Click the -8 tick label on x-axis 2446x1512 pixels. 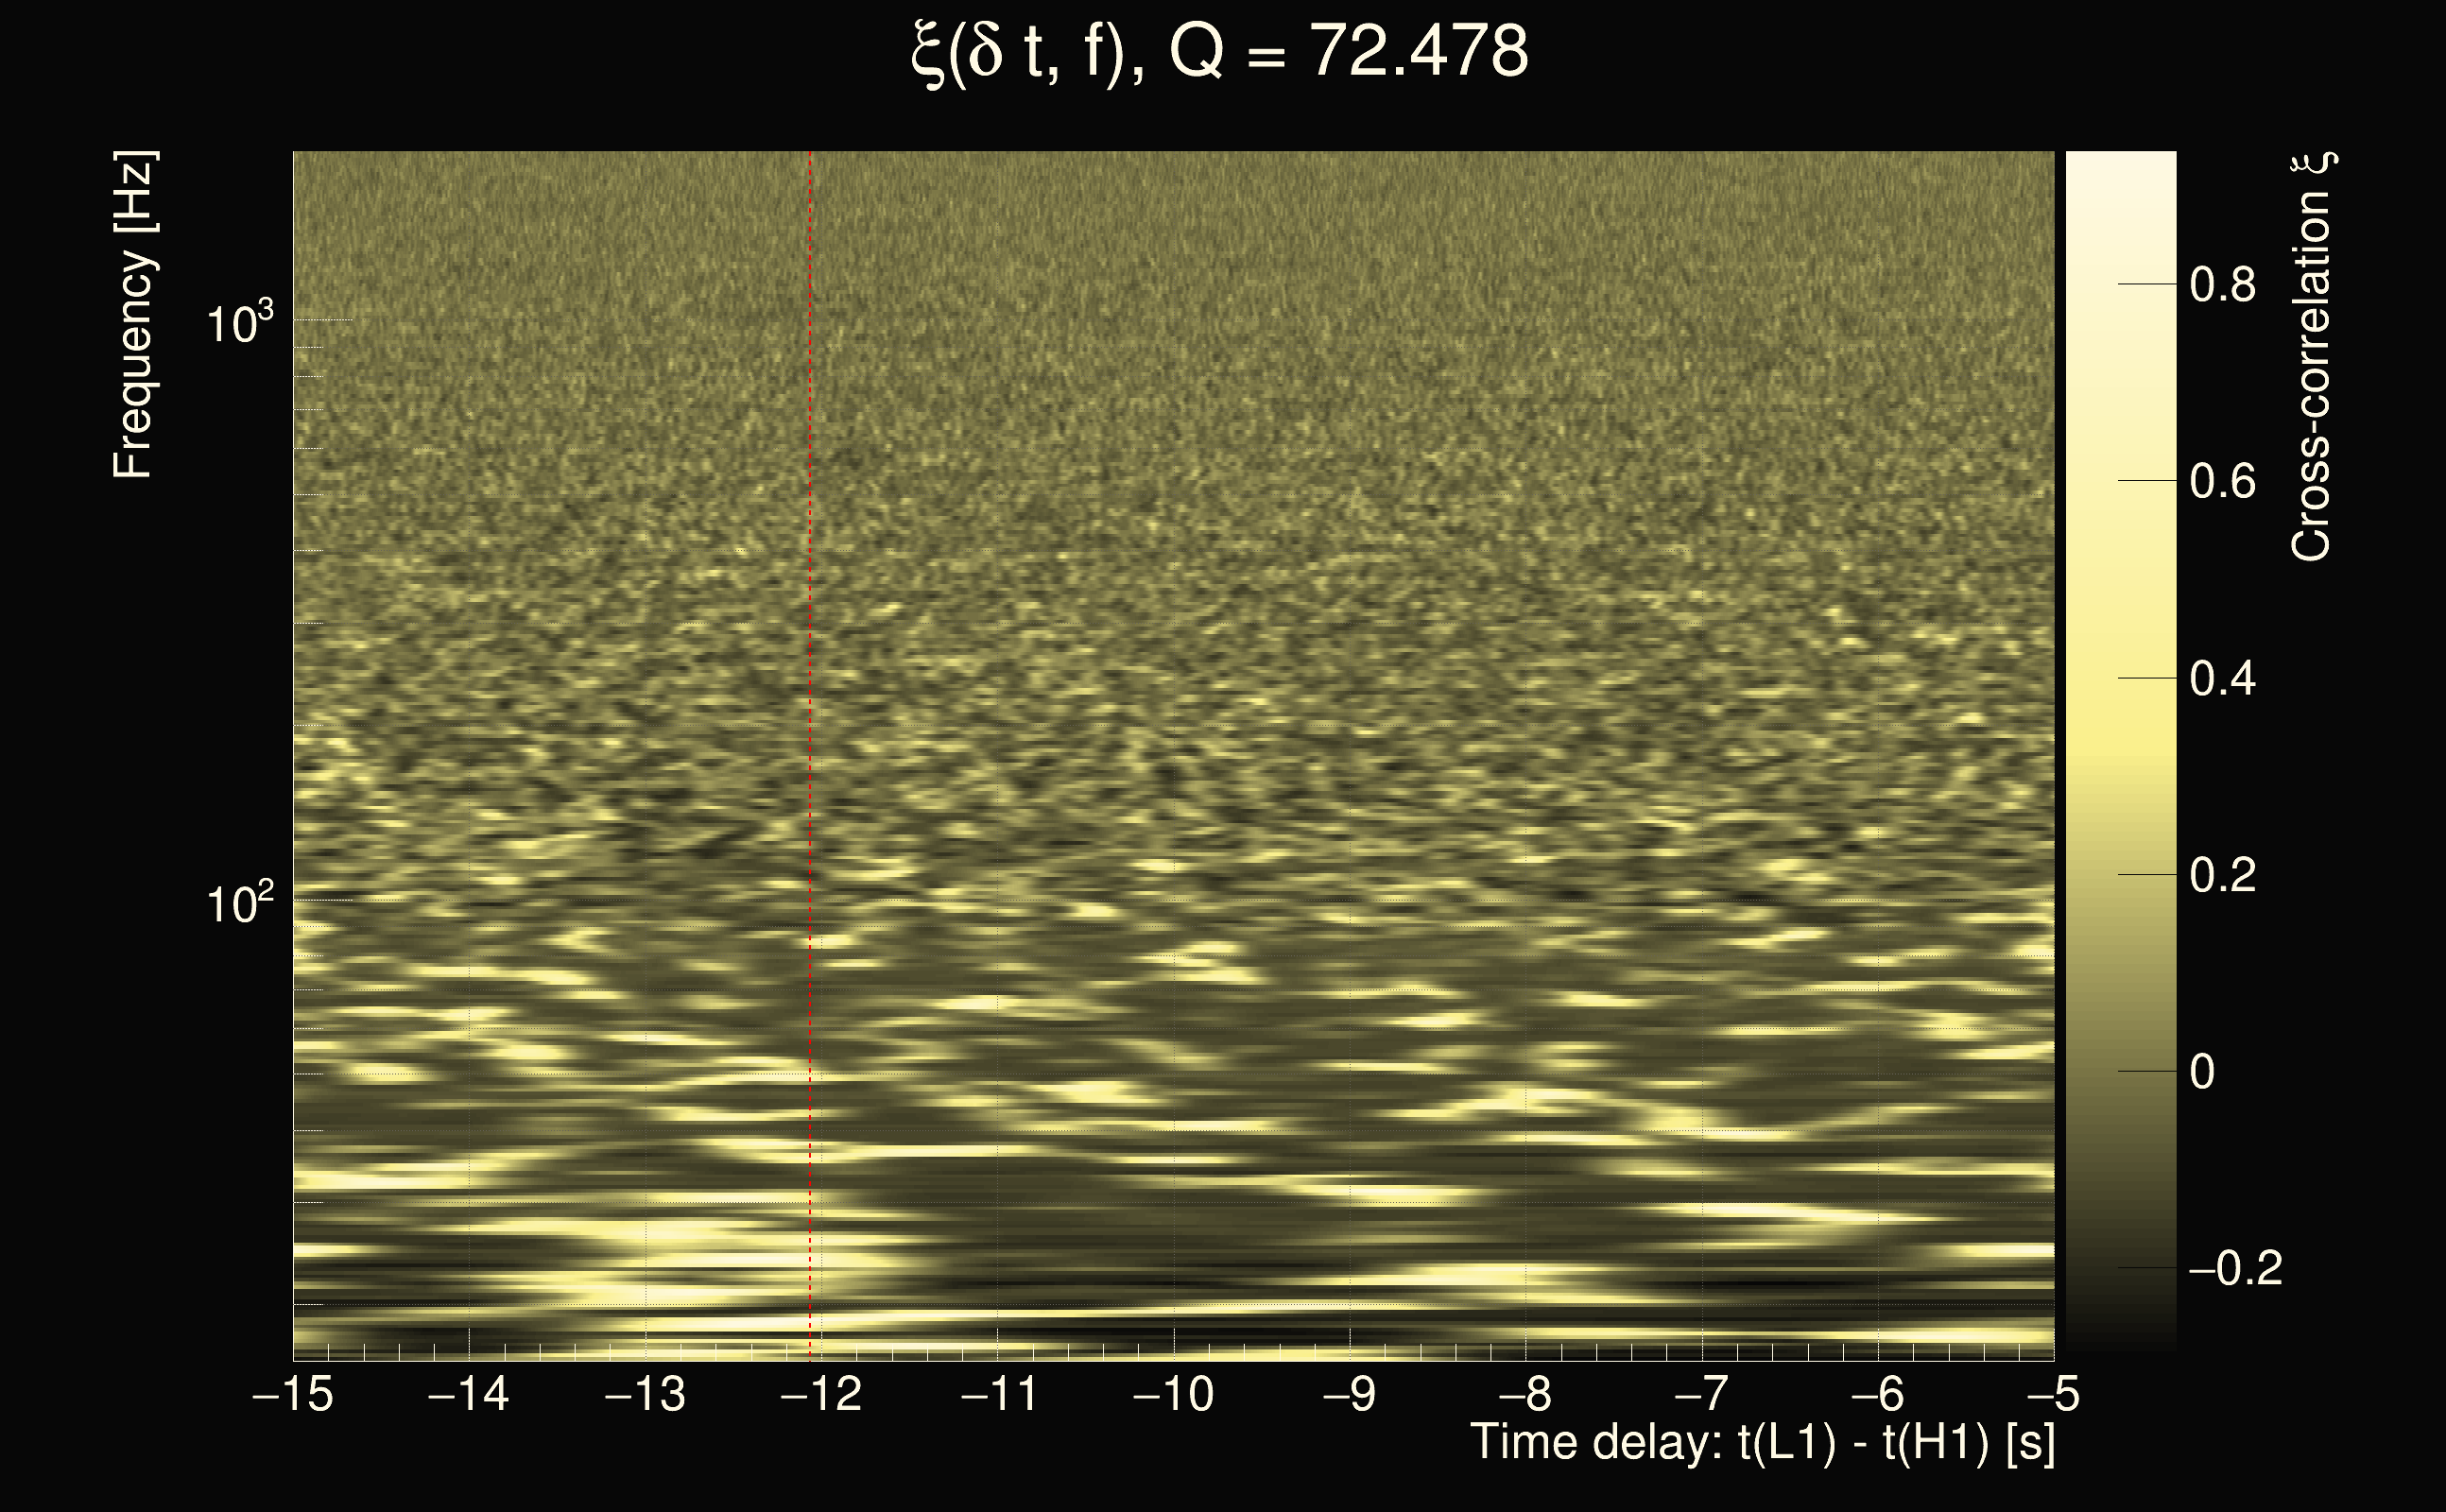[1526, 1394]
